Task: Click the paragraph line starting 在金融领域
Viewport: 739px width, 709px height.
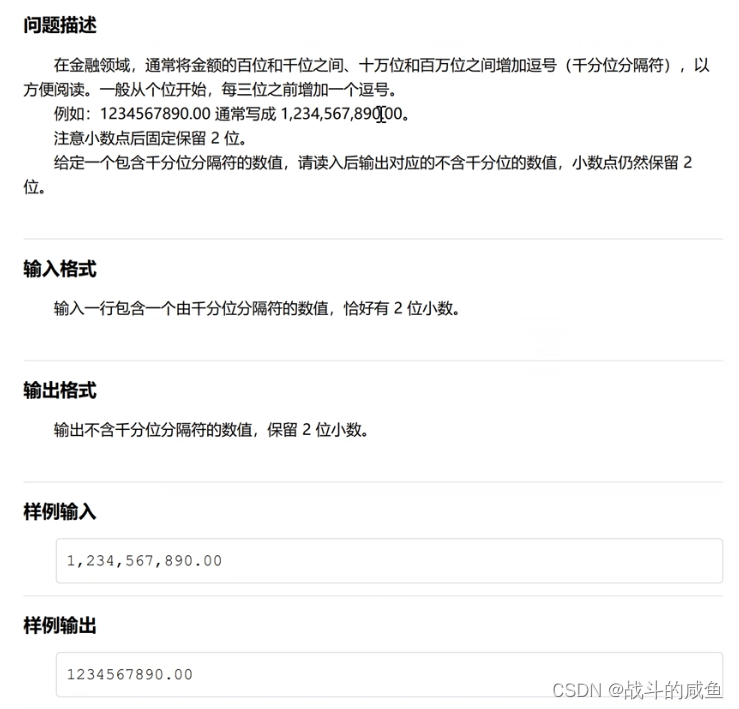Action: click(x=381, y=65)
